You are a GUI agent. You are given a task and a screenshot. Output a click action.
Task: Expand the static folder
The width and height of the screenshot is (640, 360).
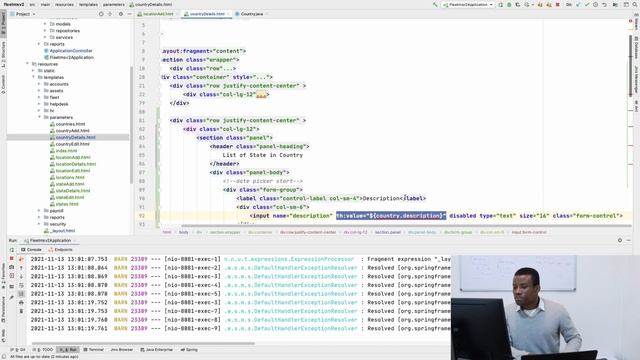34,71
